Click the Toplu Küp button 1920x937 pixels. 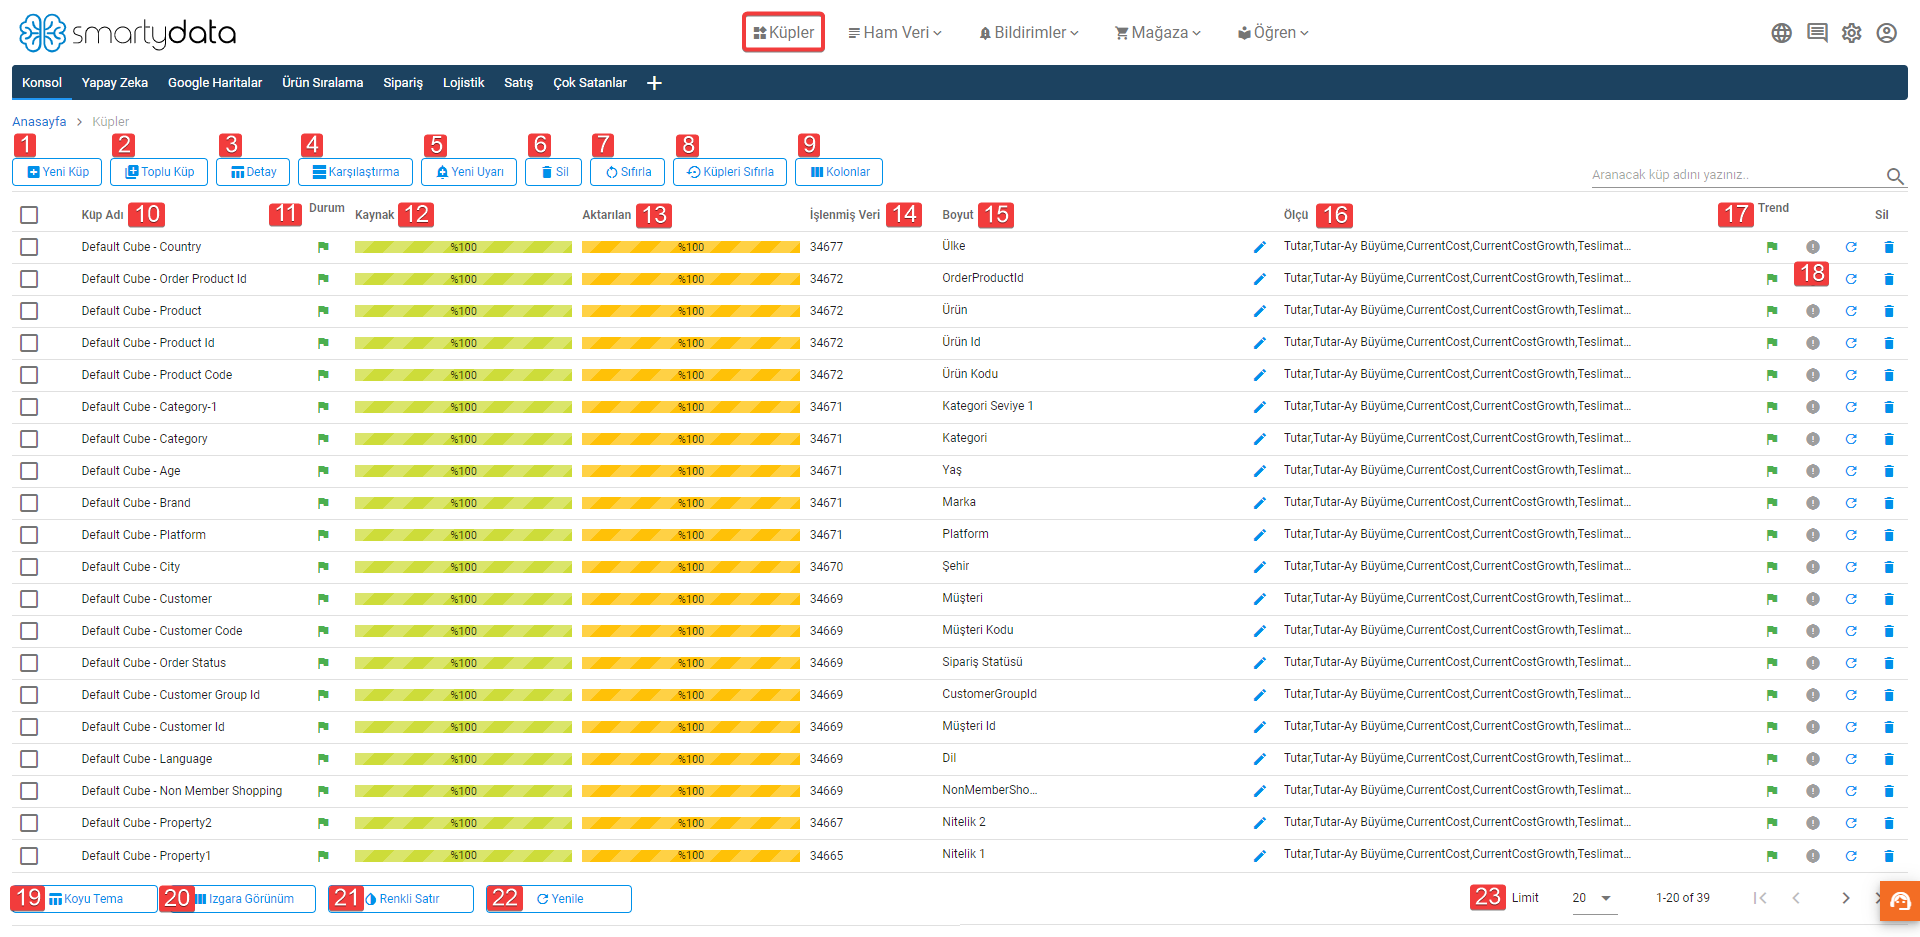point(159,172)
